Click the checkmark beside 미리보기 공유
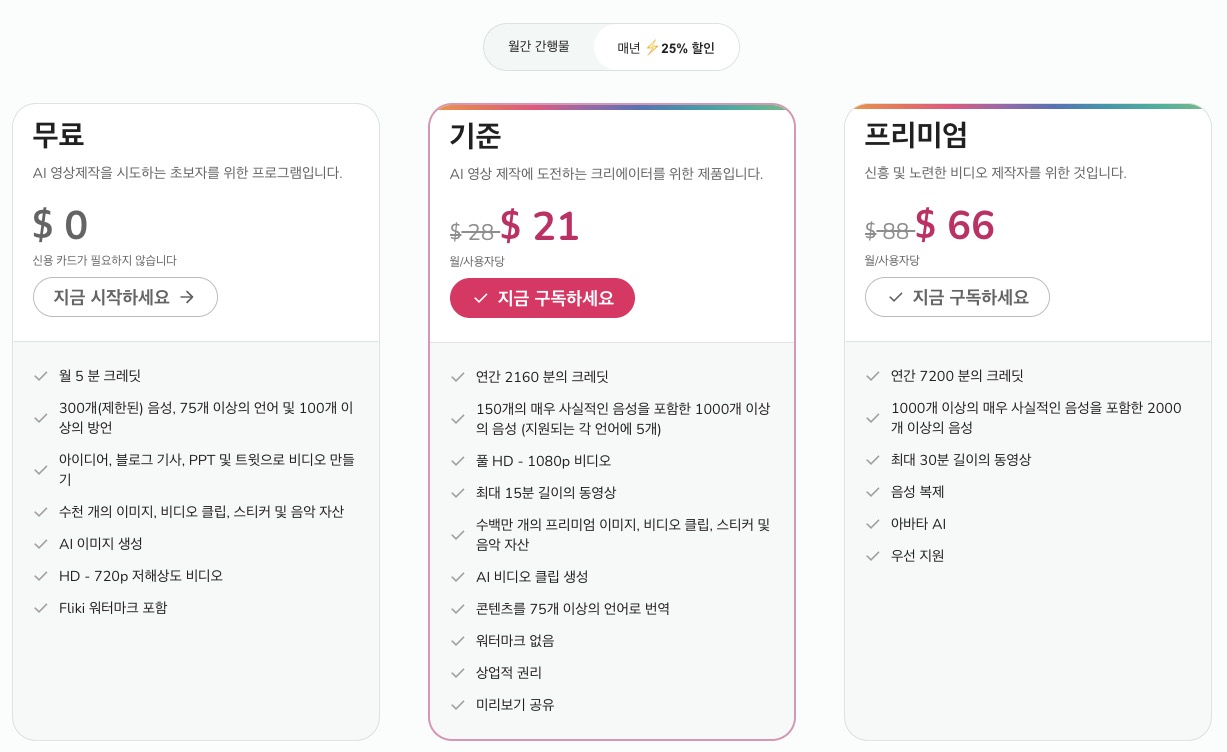Screen dimensions: 1227x752 (x=457, y=705)
